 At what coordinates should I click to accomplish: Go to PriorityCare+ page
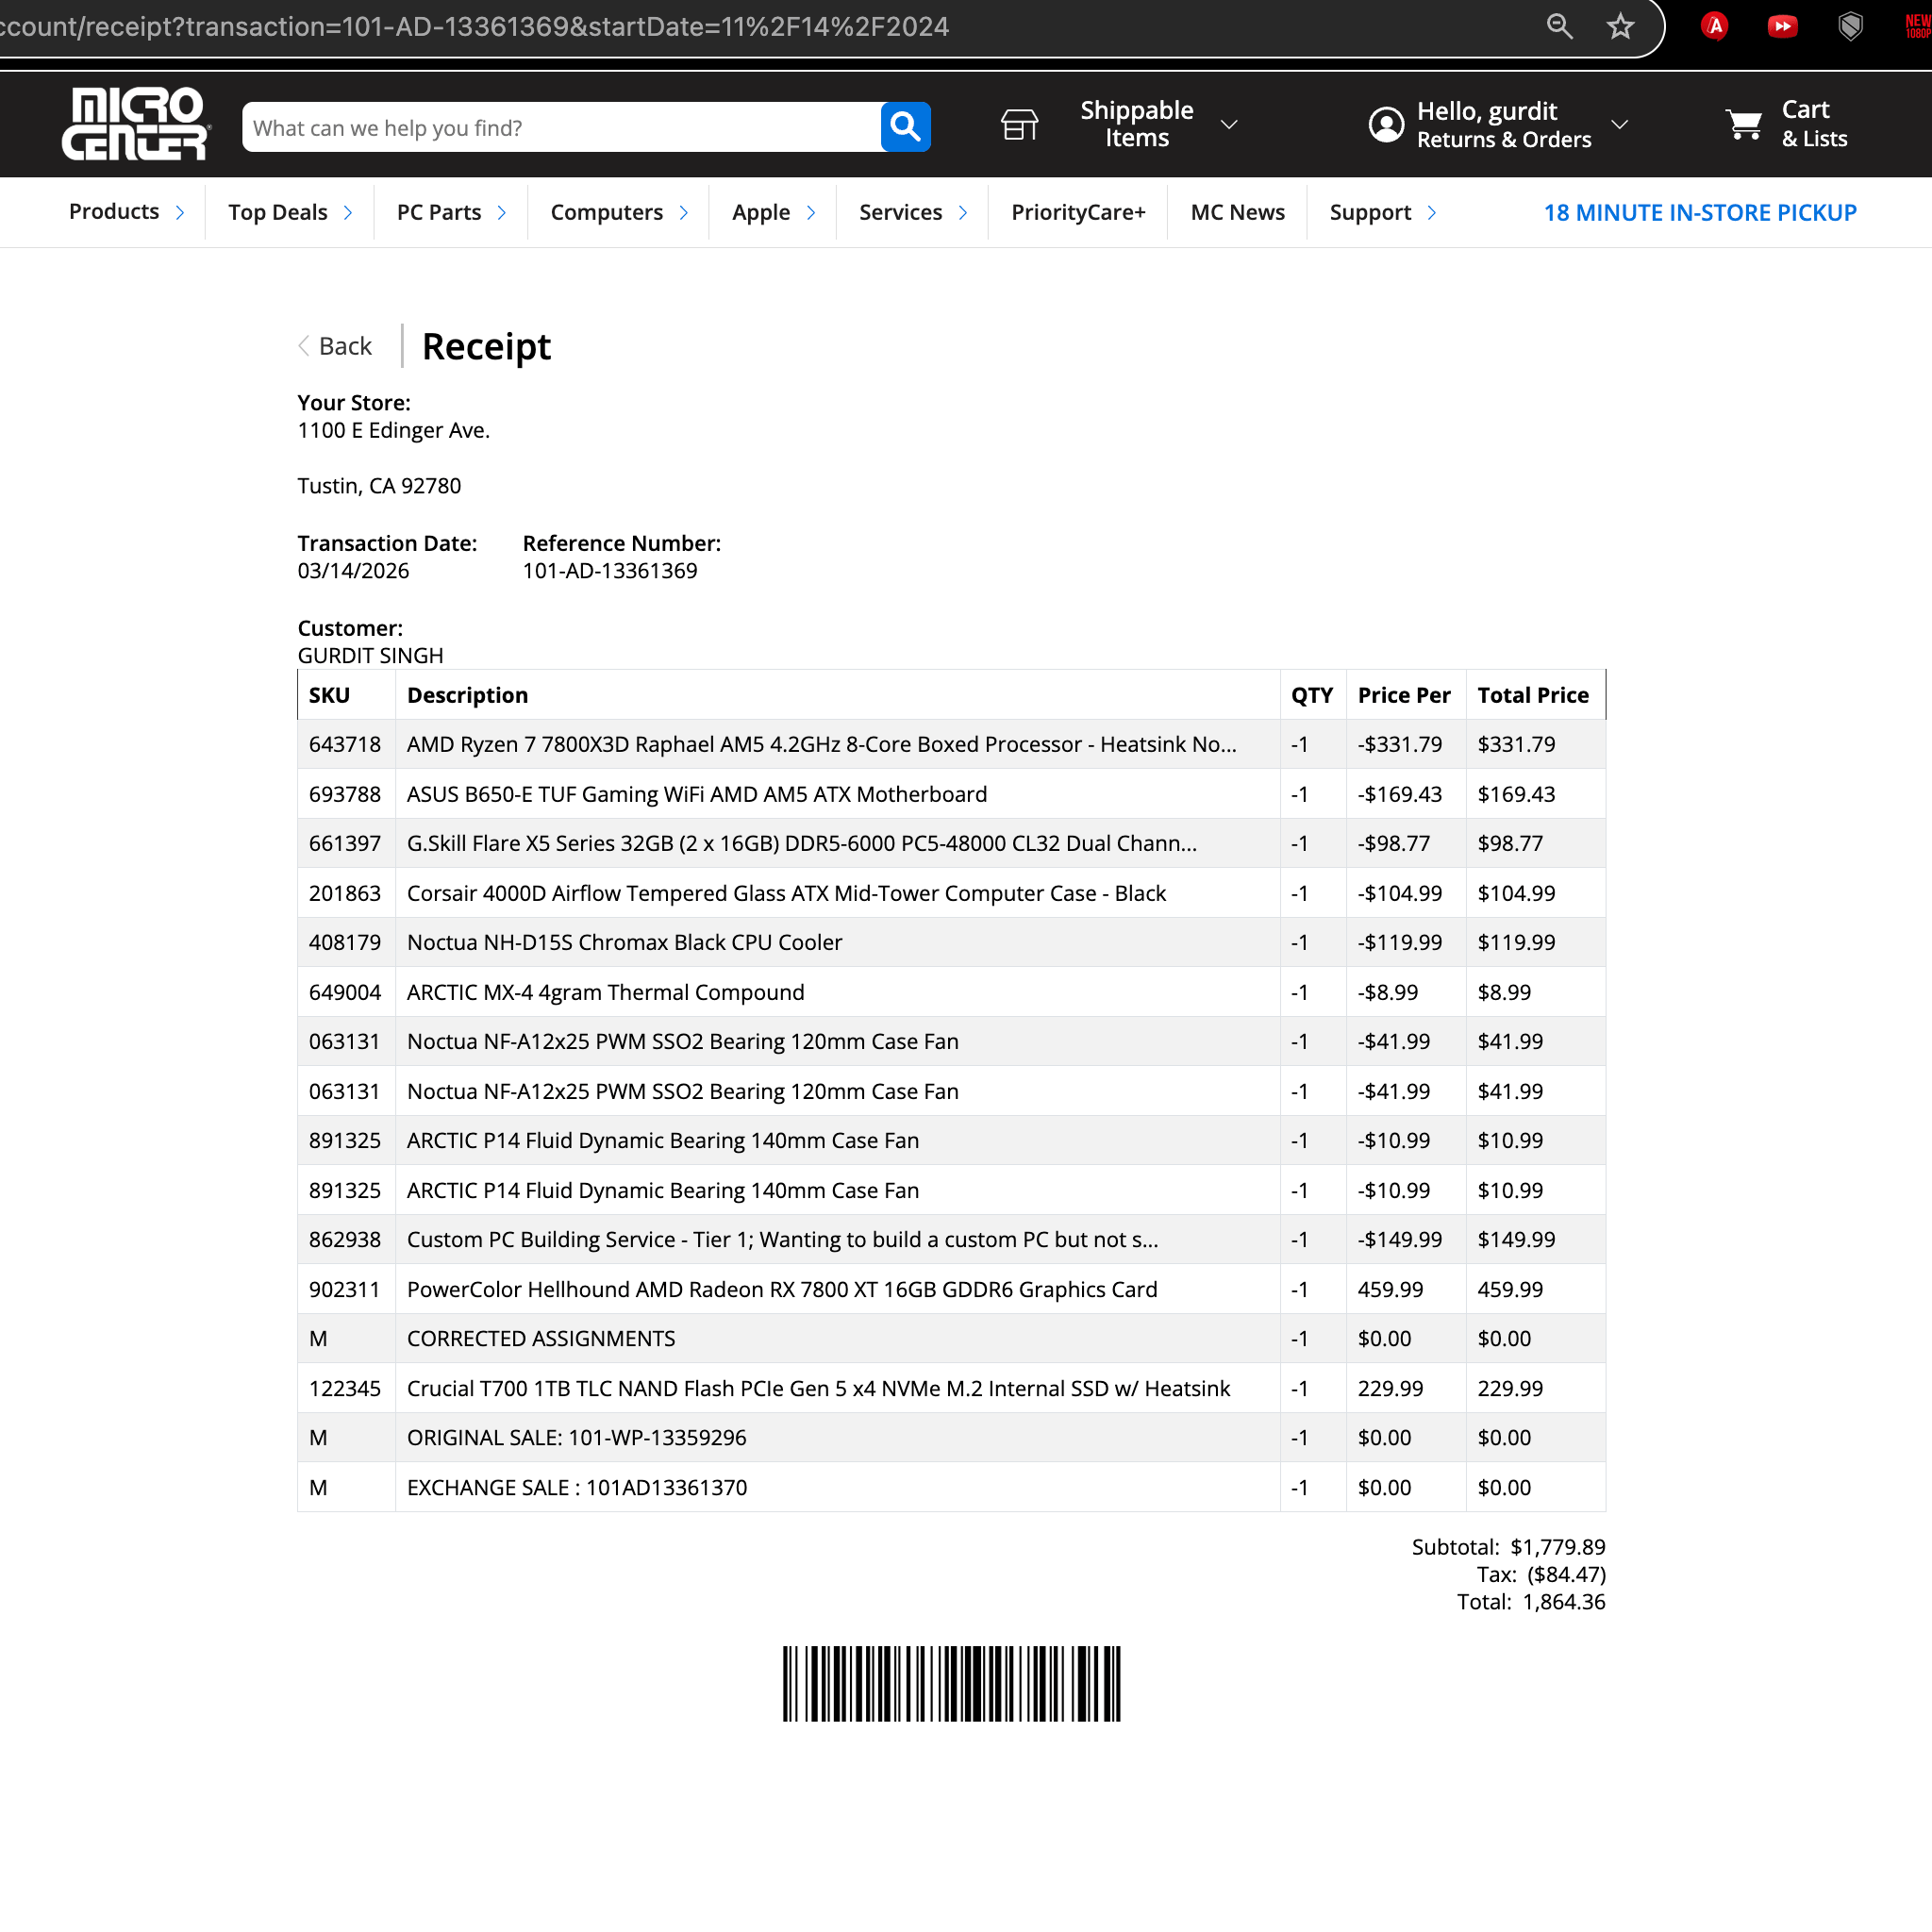point(1078,212)
